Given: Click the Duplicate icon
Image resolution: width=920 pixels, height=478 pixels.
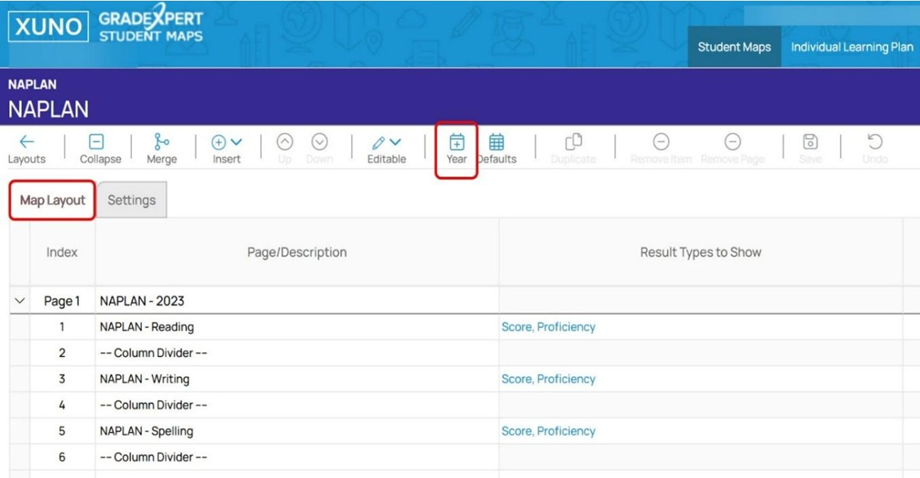Looking at the screenshot, I should pos(573,143).
